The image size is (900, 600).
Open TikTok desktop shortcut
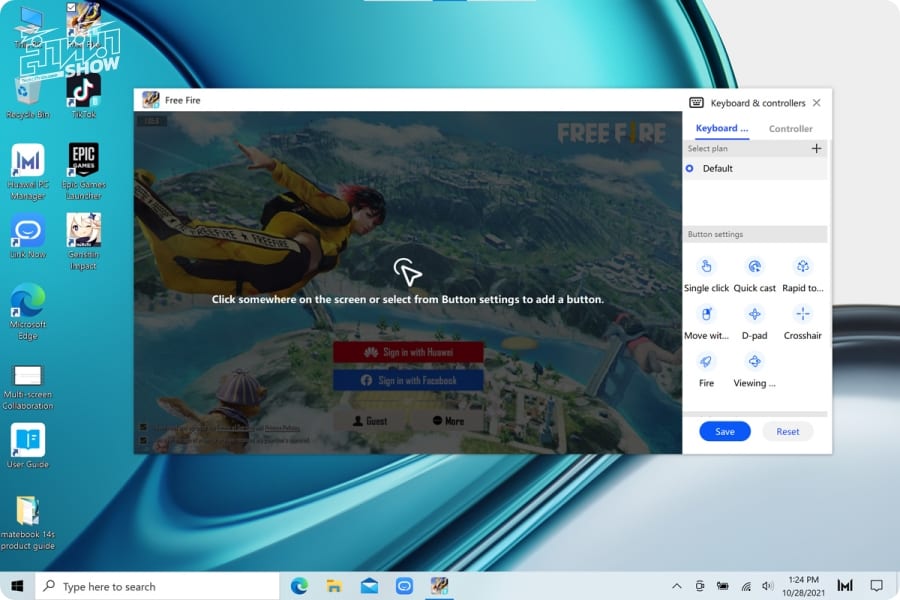(84, 96)
